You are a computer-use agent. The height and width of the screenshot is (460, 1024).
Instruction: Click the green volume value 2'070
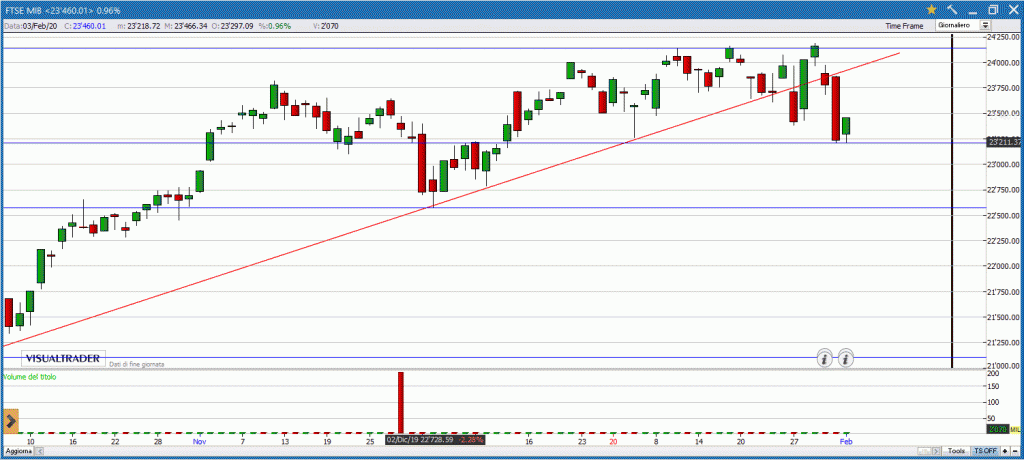(998, 429)
